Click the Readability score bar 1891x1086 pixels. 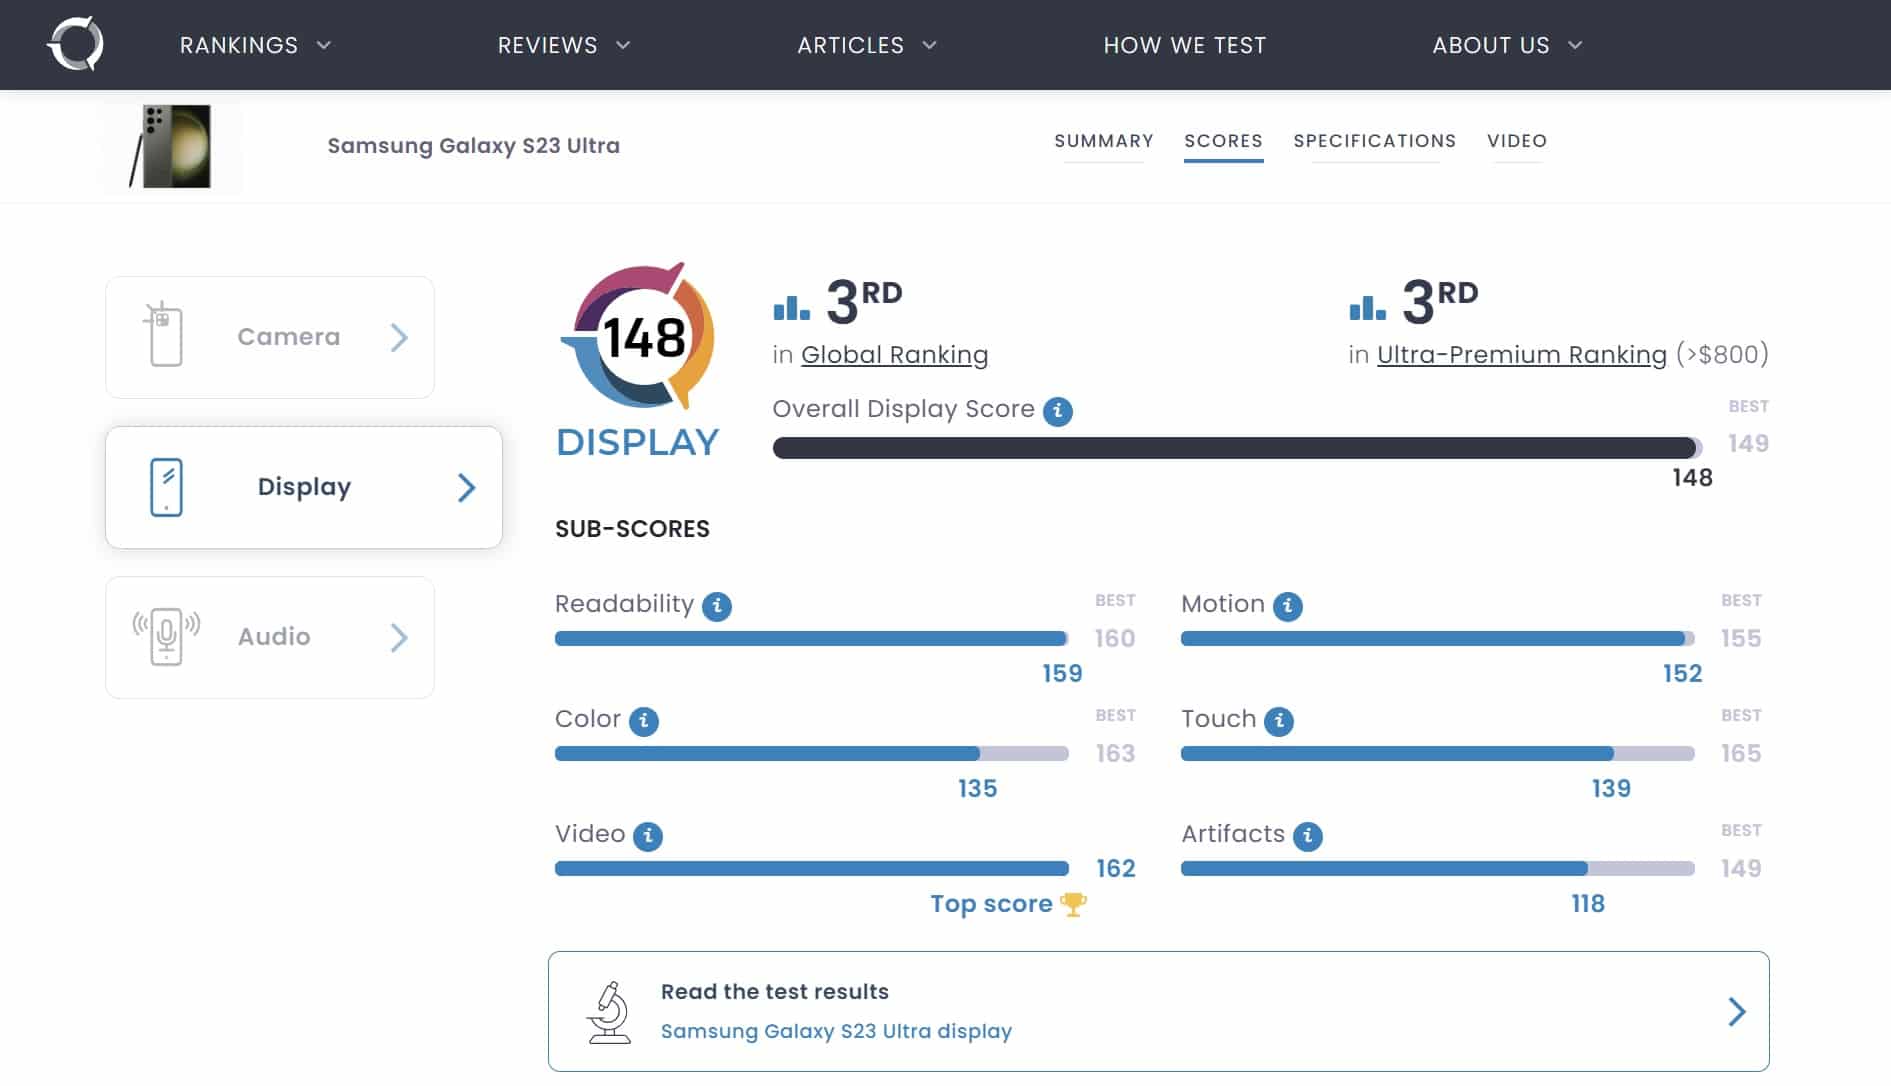[x=811, y=639]
